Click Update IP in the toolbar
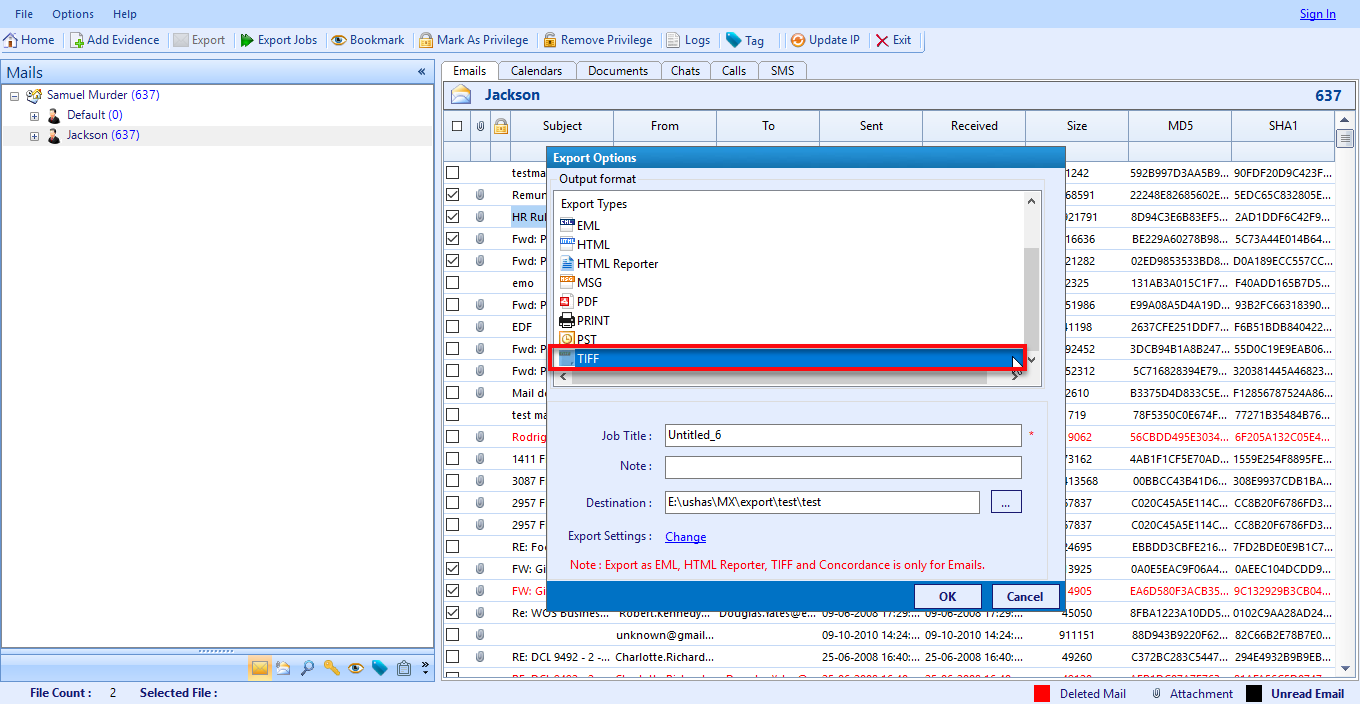The width and height of the screenshot is (1360, 704). coord(825,40)
